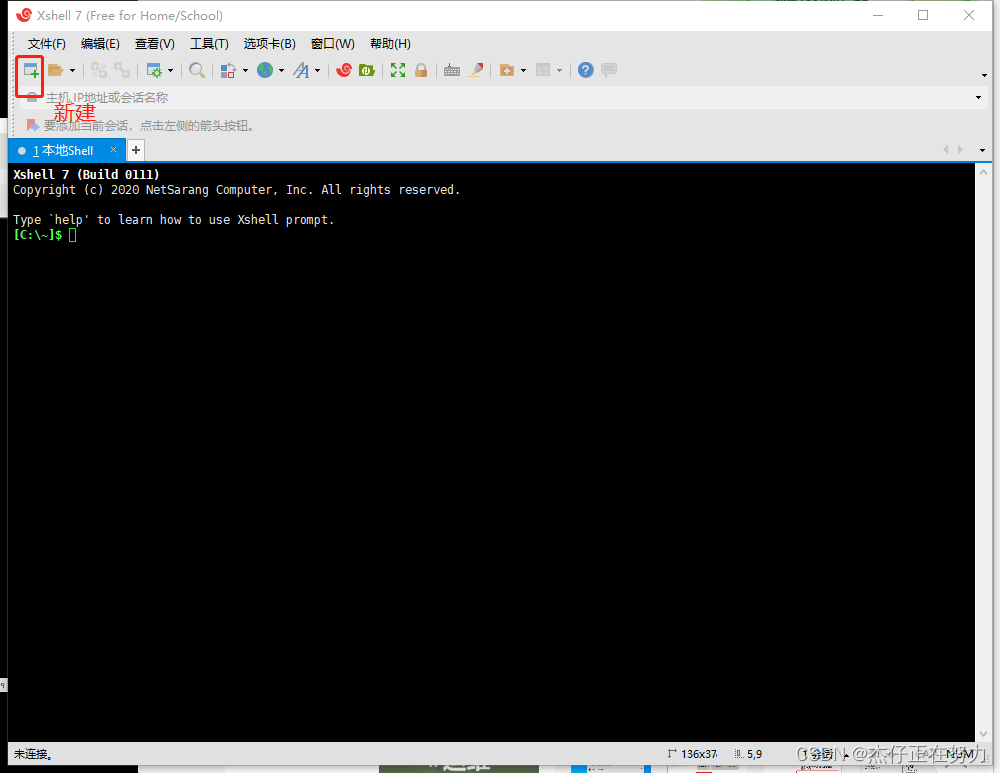Open the 帮助(H) menu

pos(390,43)
